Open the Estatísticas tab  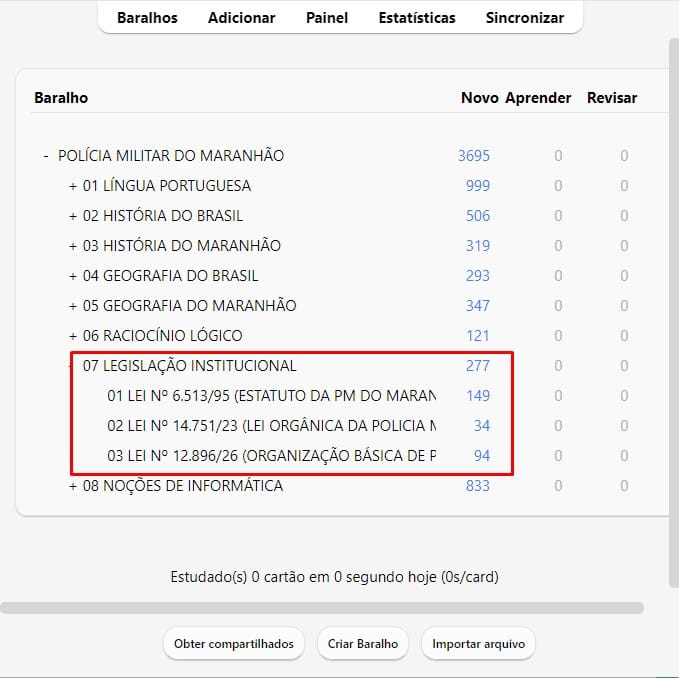coord(417,18)
